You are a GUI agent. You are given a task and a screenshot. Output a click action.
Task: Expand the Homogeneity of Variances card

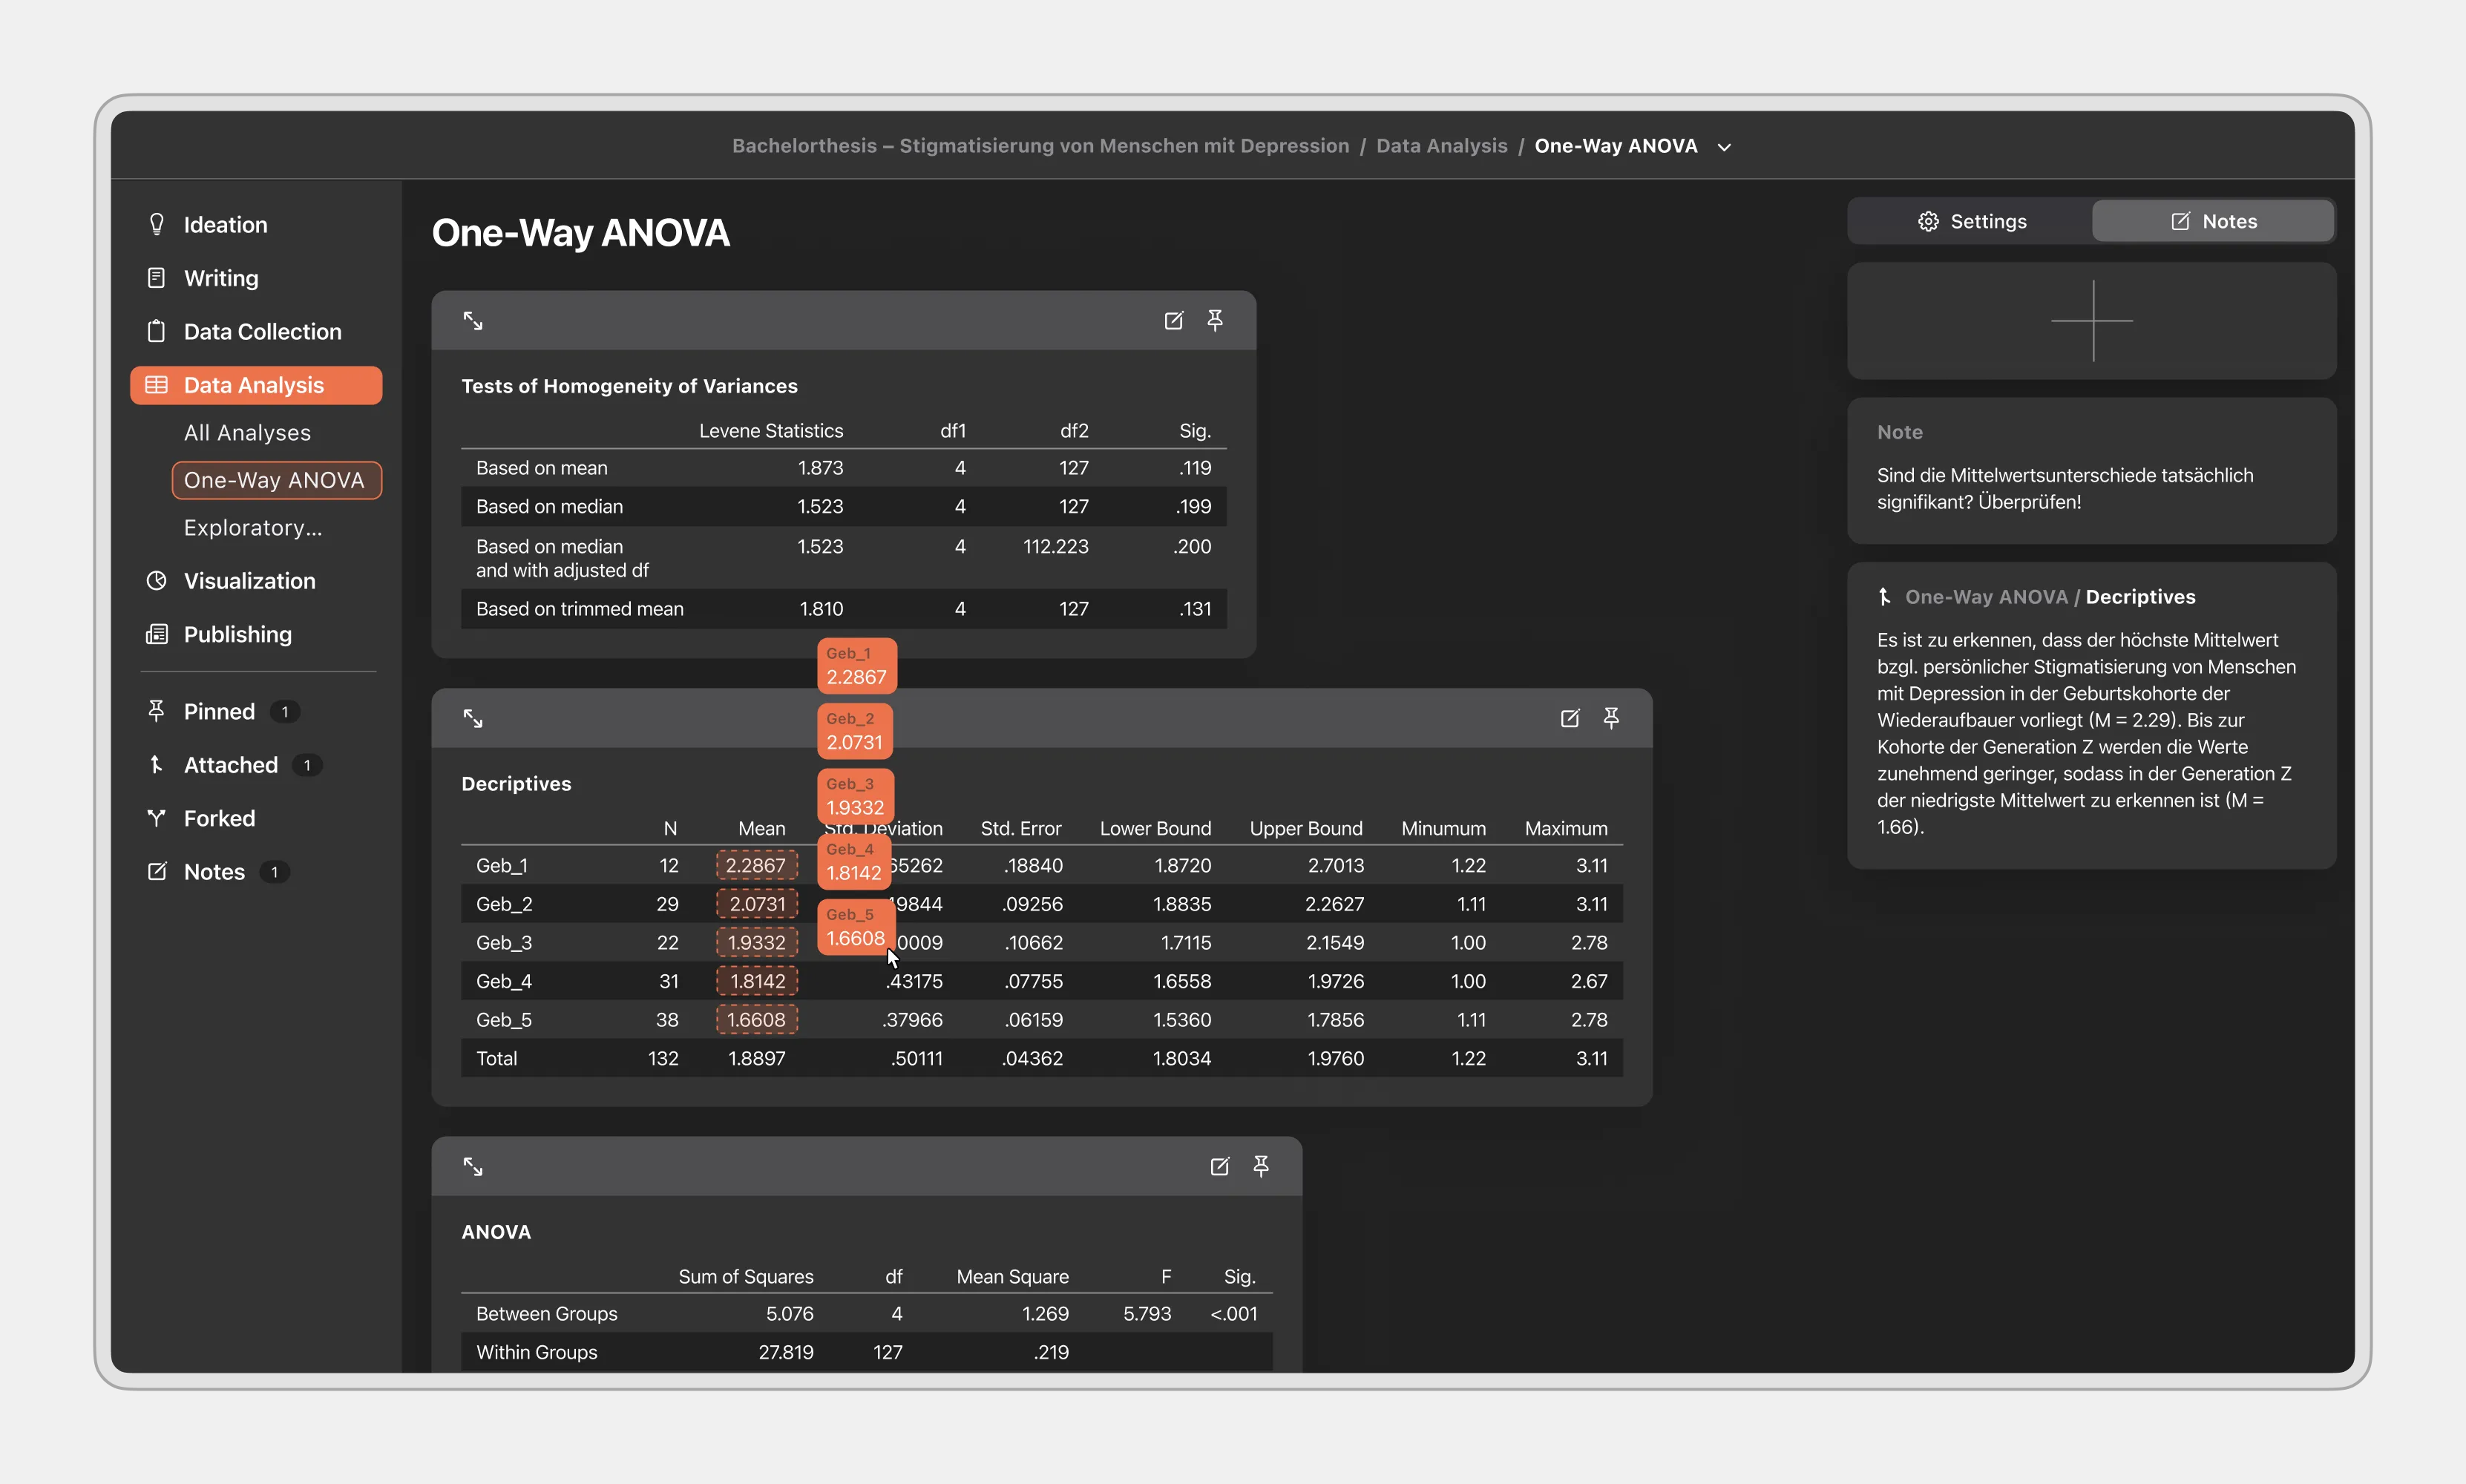pos(473,321)
